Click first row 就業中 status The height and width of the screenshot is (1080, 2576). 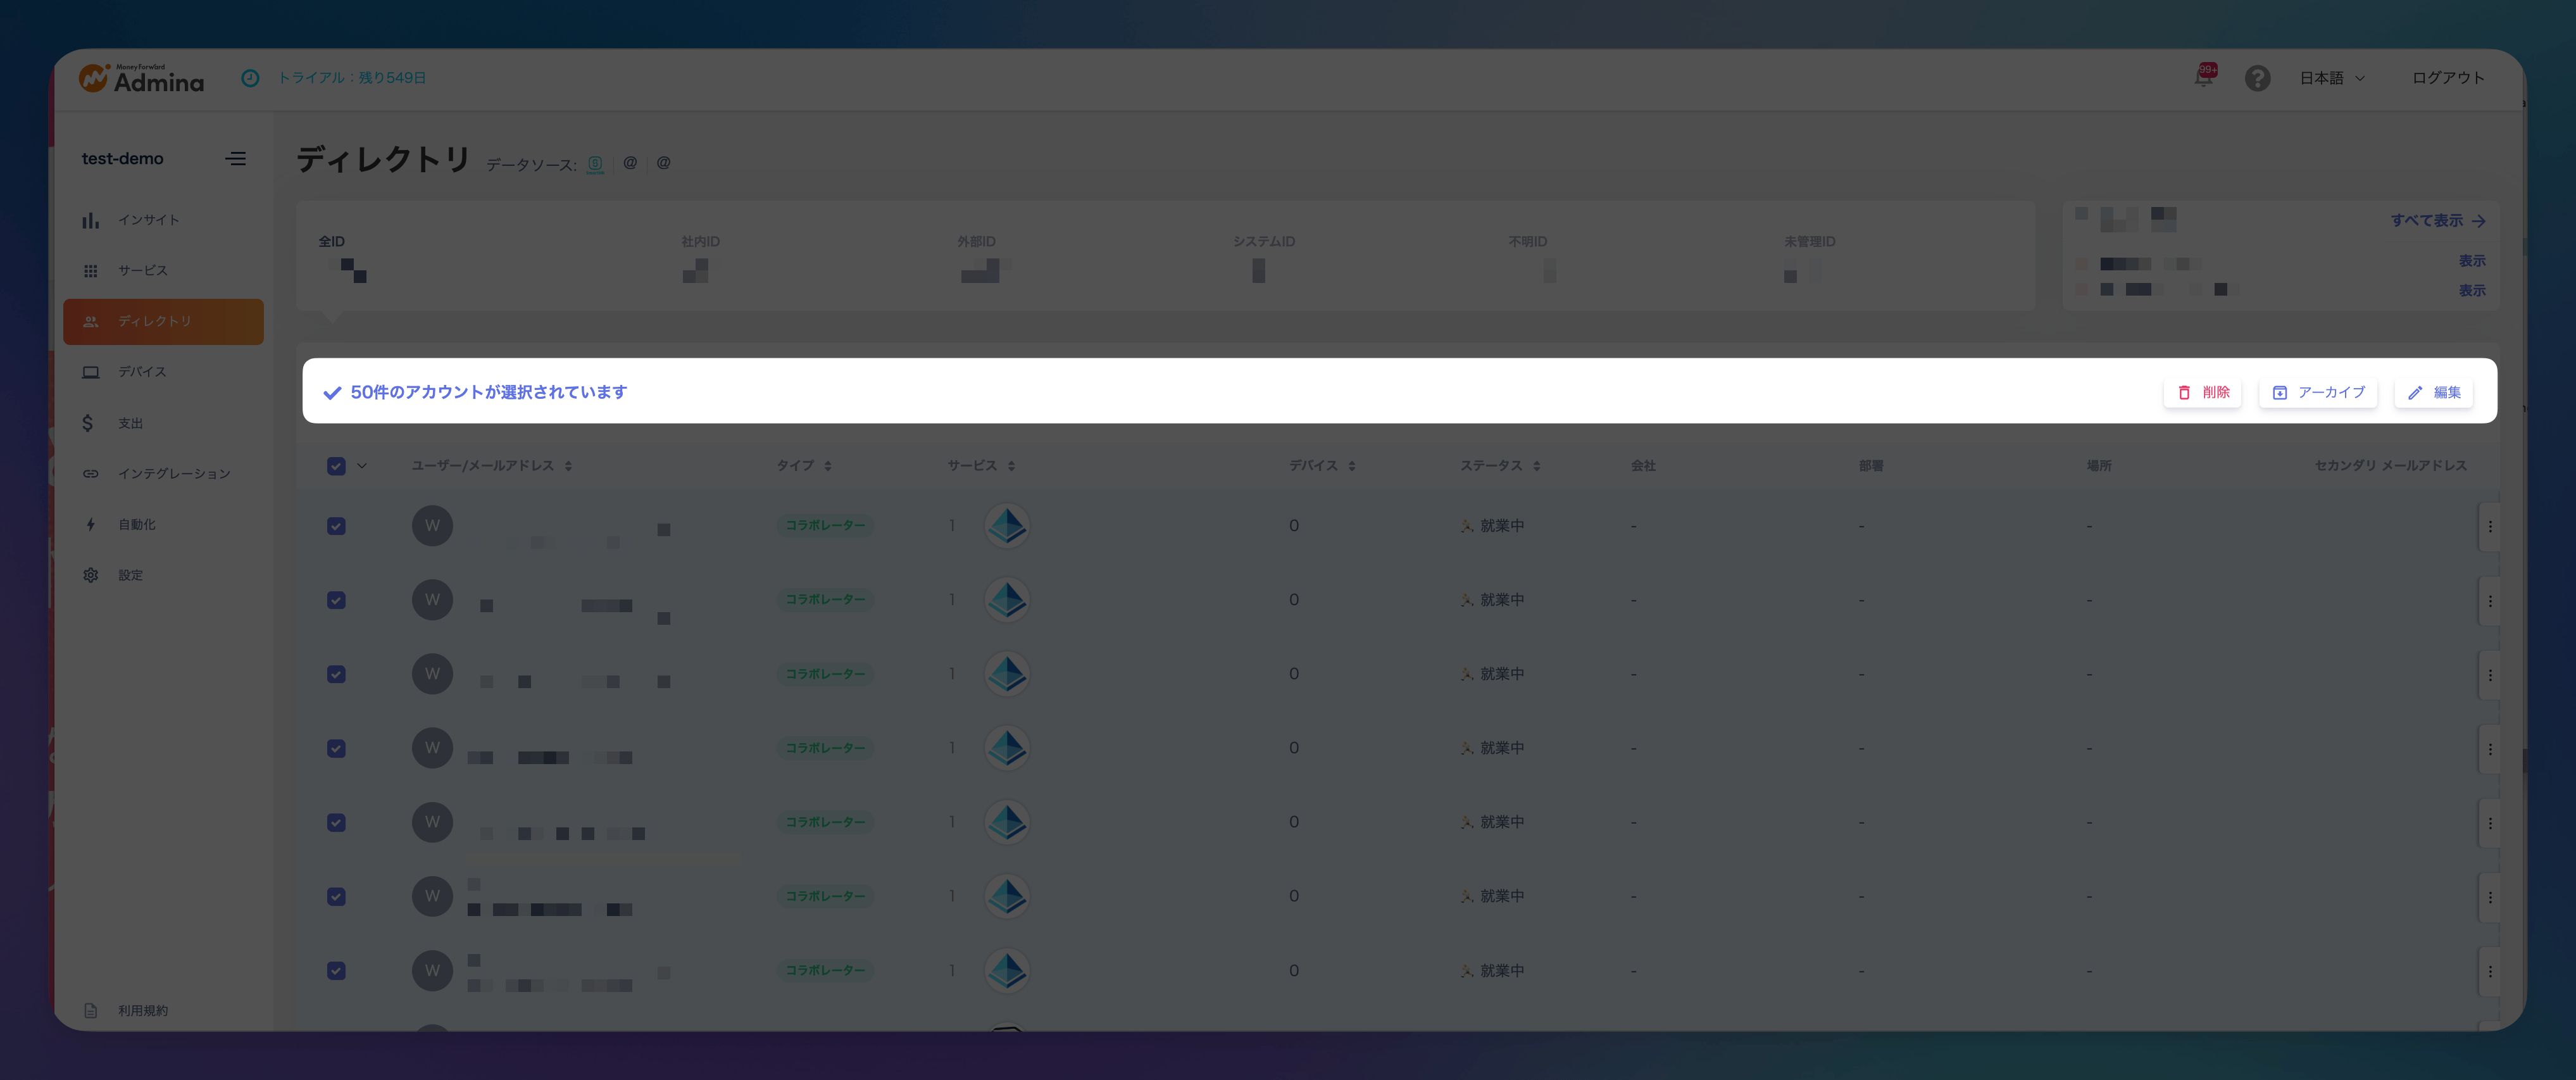click(x=1492, y=526)
